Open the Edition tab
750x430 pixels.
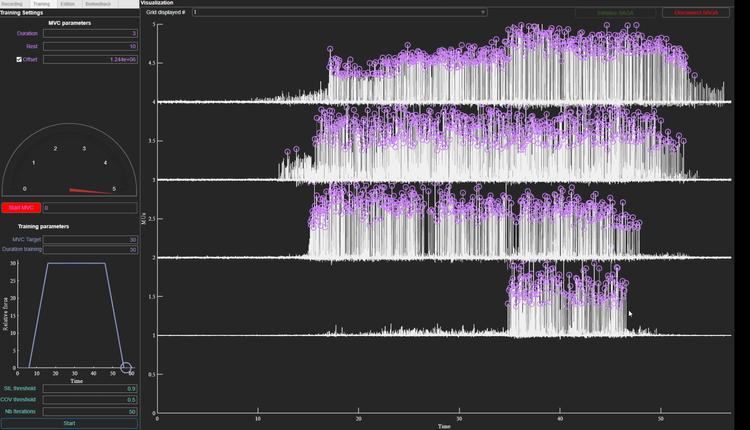click(x=67, y=4)
